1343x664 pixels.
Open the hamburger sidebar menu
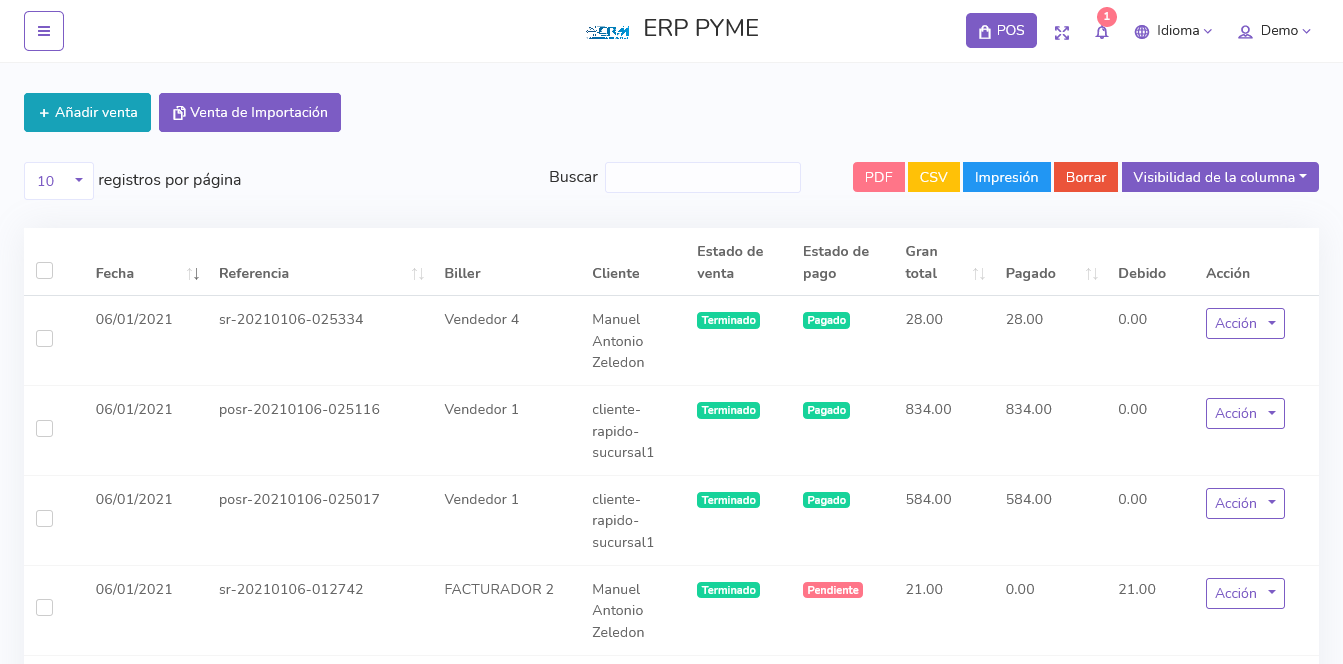tap(44, 31)
